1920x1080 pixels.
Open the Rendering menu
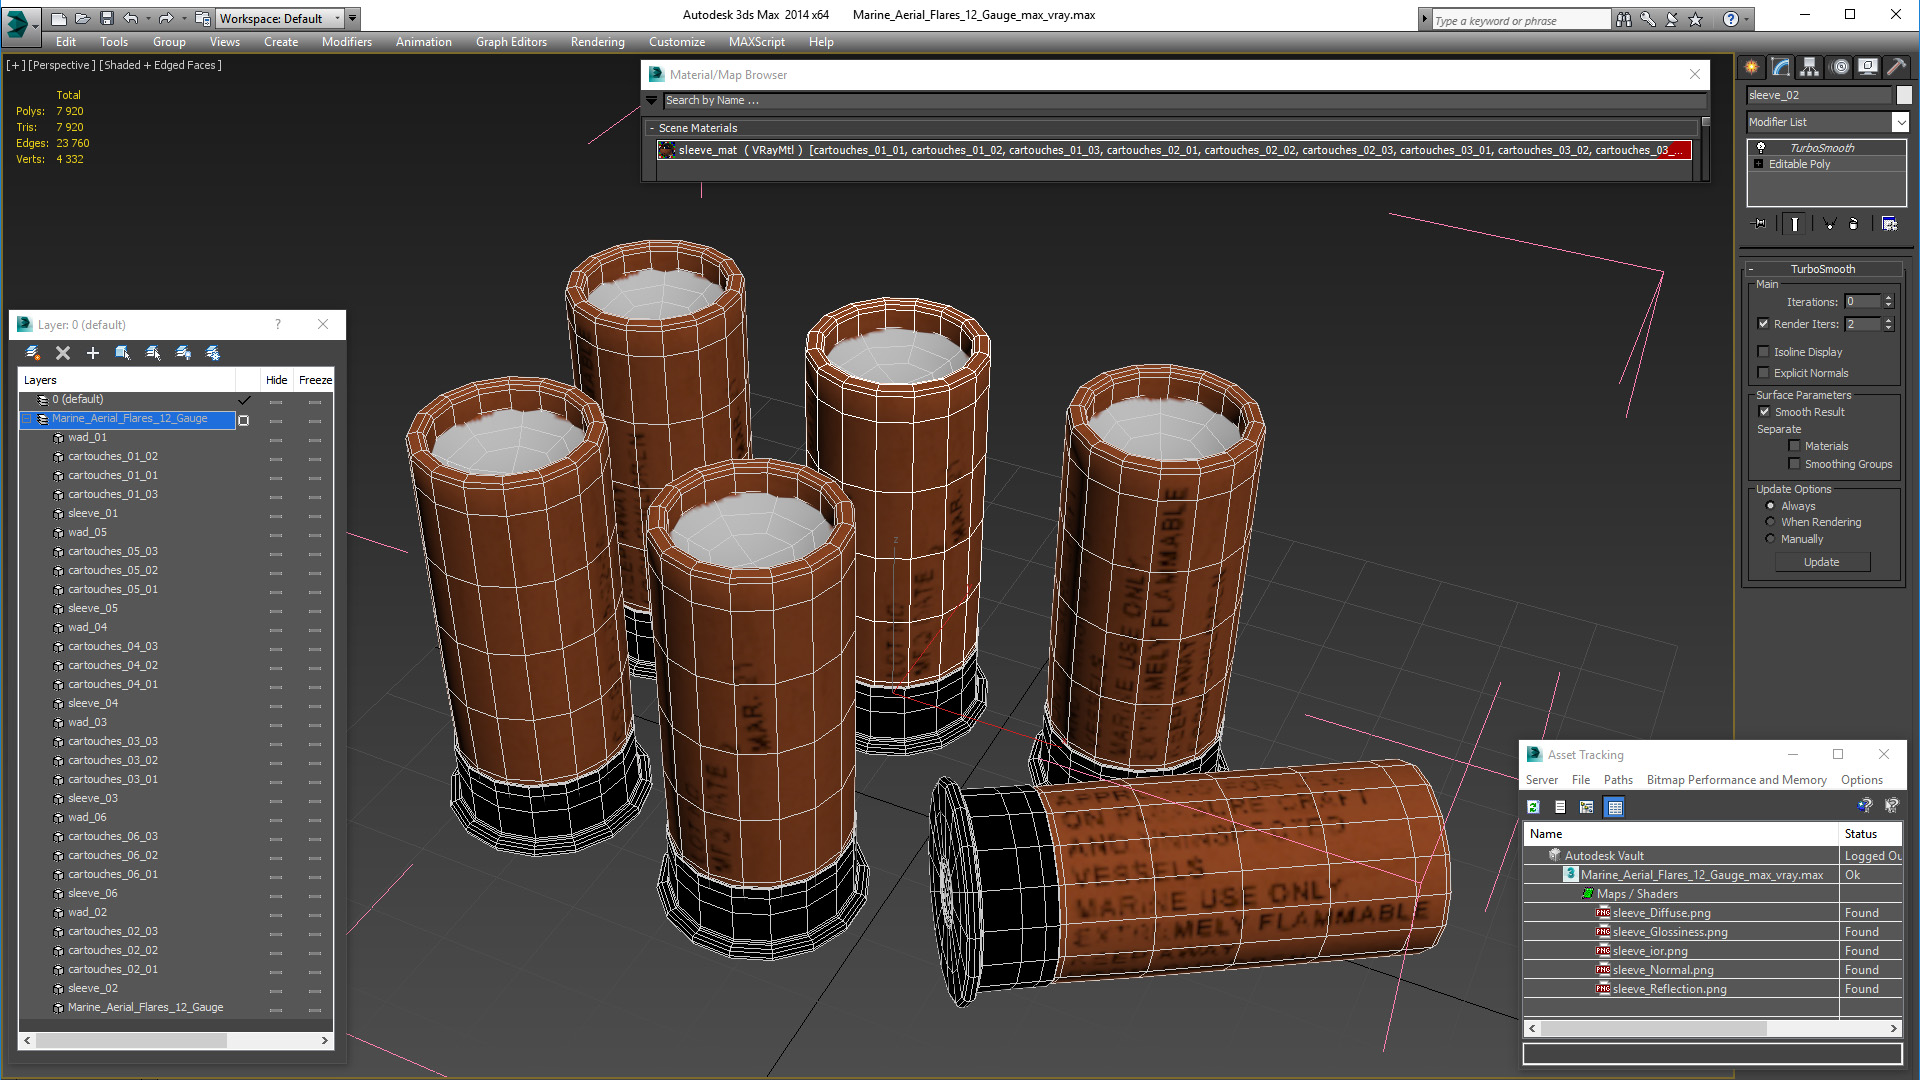598,42
